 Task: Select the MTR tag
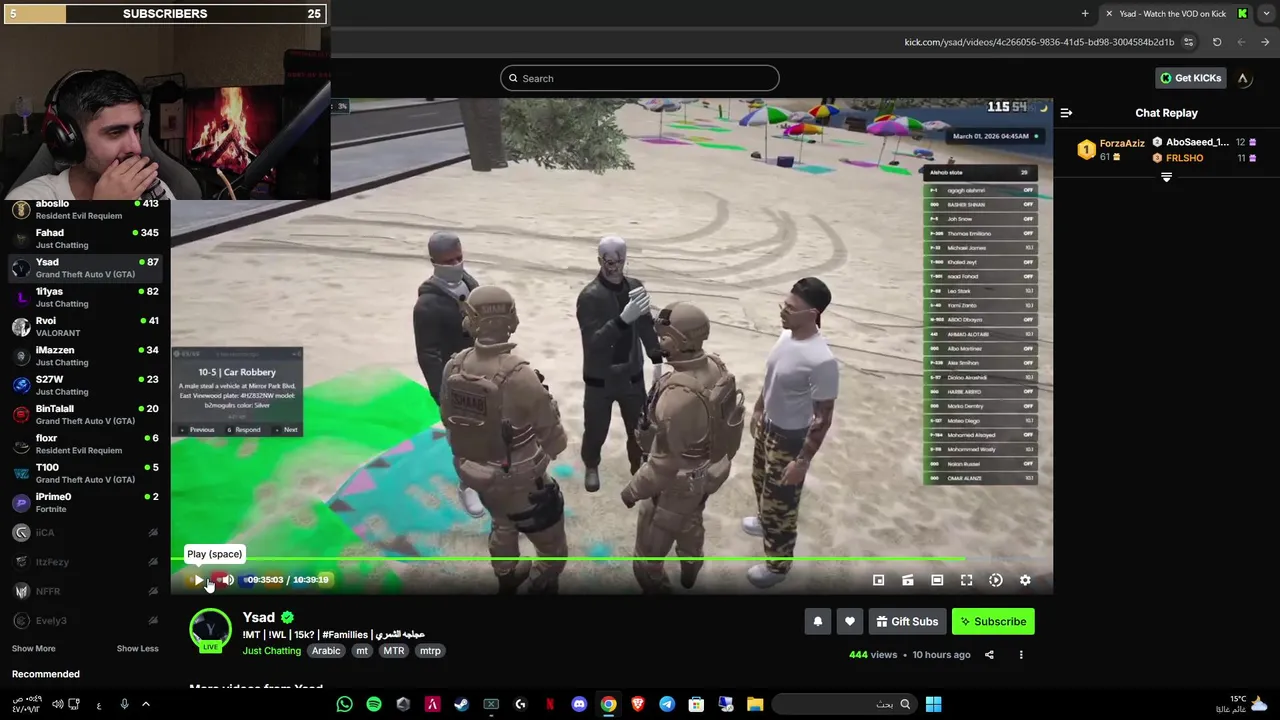[394, 651]
